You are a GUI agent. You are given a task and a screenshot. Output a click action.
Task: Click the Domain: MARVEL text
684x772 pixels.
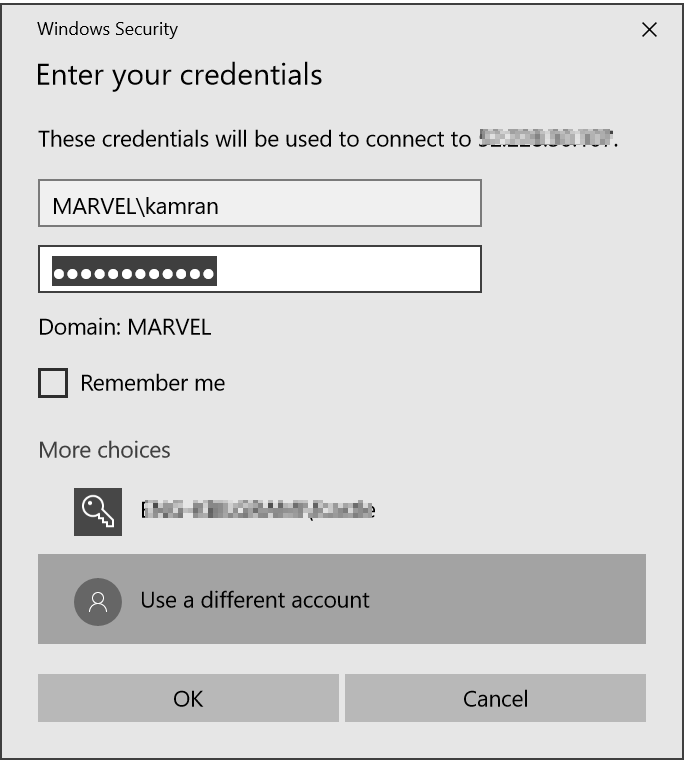tap(125, 327)
